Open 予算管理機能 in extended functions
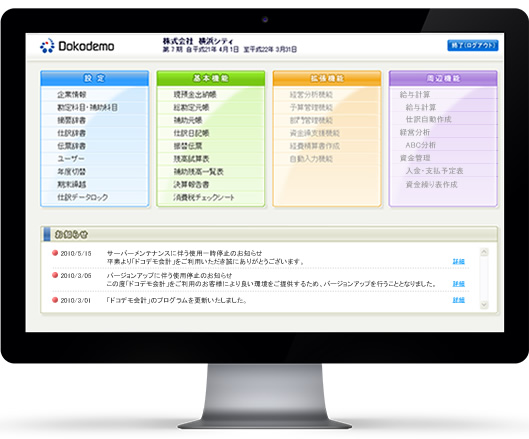The height and width of the screenshot is (439, 529). 311,108
